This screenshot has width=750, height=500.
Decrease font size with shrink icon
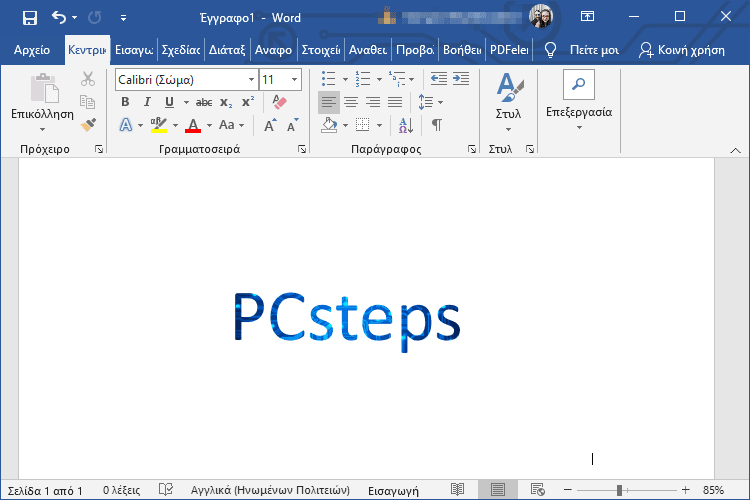(292, 125)
